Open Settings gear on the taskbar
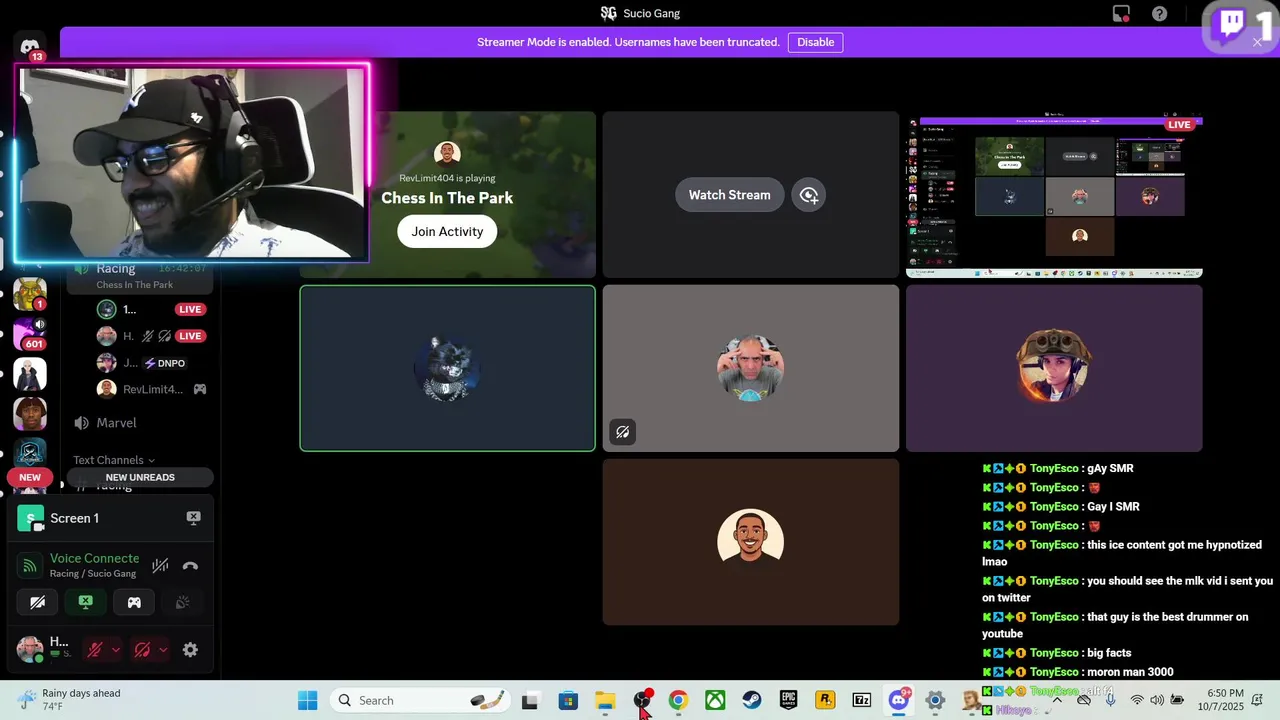 click(935, 700)
